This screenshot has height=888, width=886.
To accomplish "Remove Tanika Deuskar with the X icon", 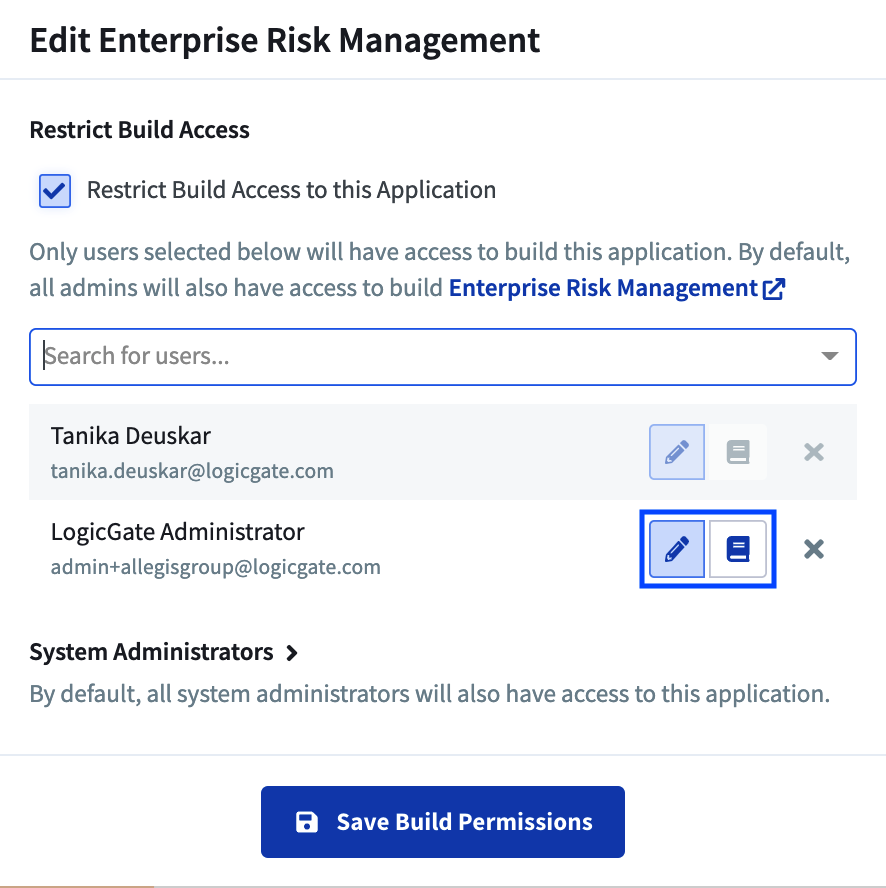I will click(x=813, y=452).
